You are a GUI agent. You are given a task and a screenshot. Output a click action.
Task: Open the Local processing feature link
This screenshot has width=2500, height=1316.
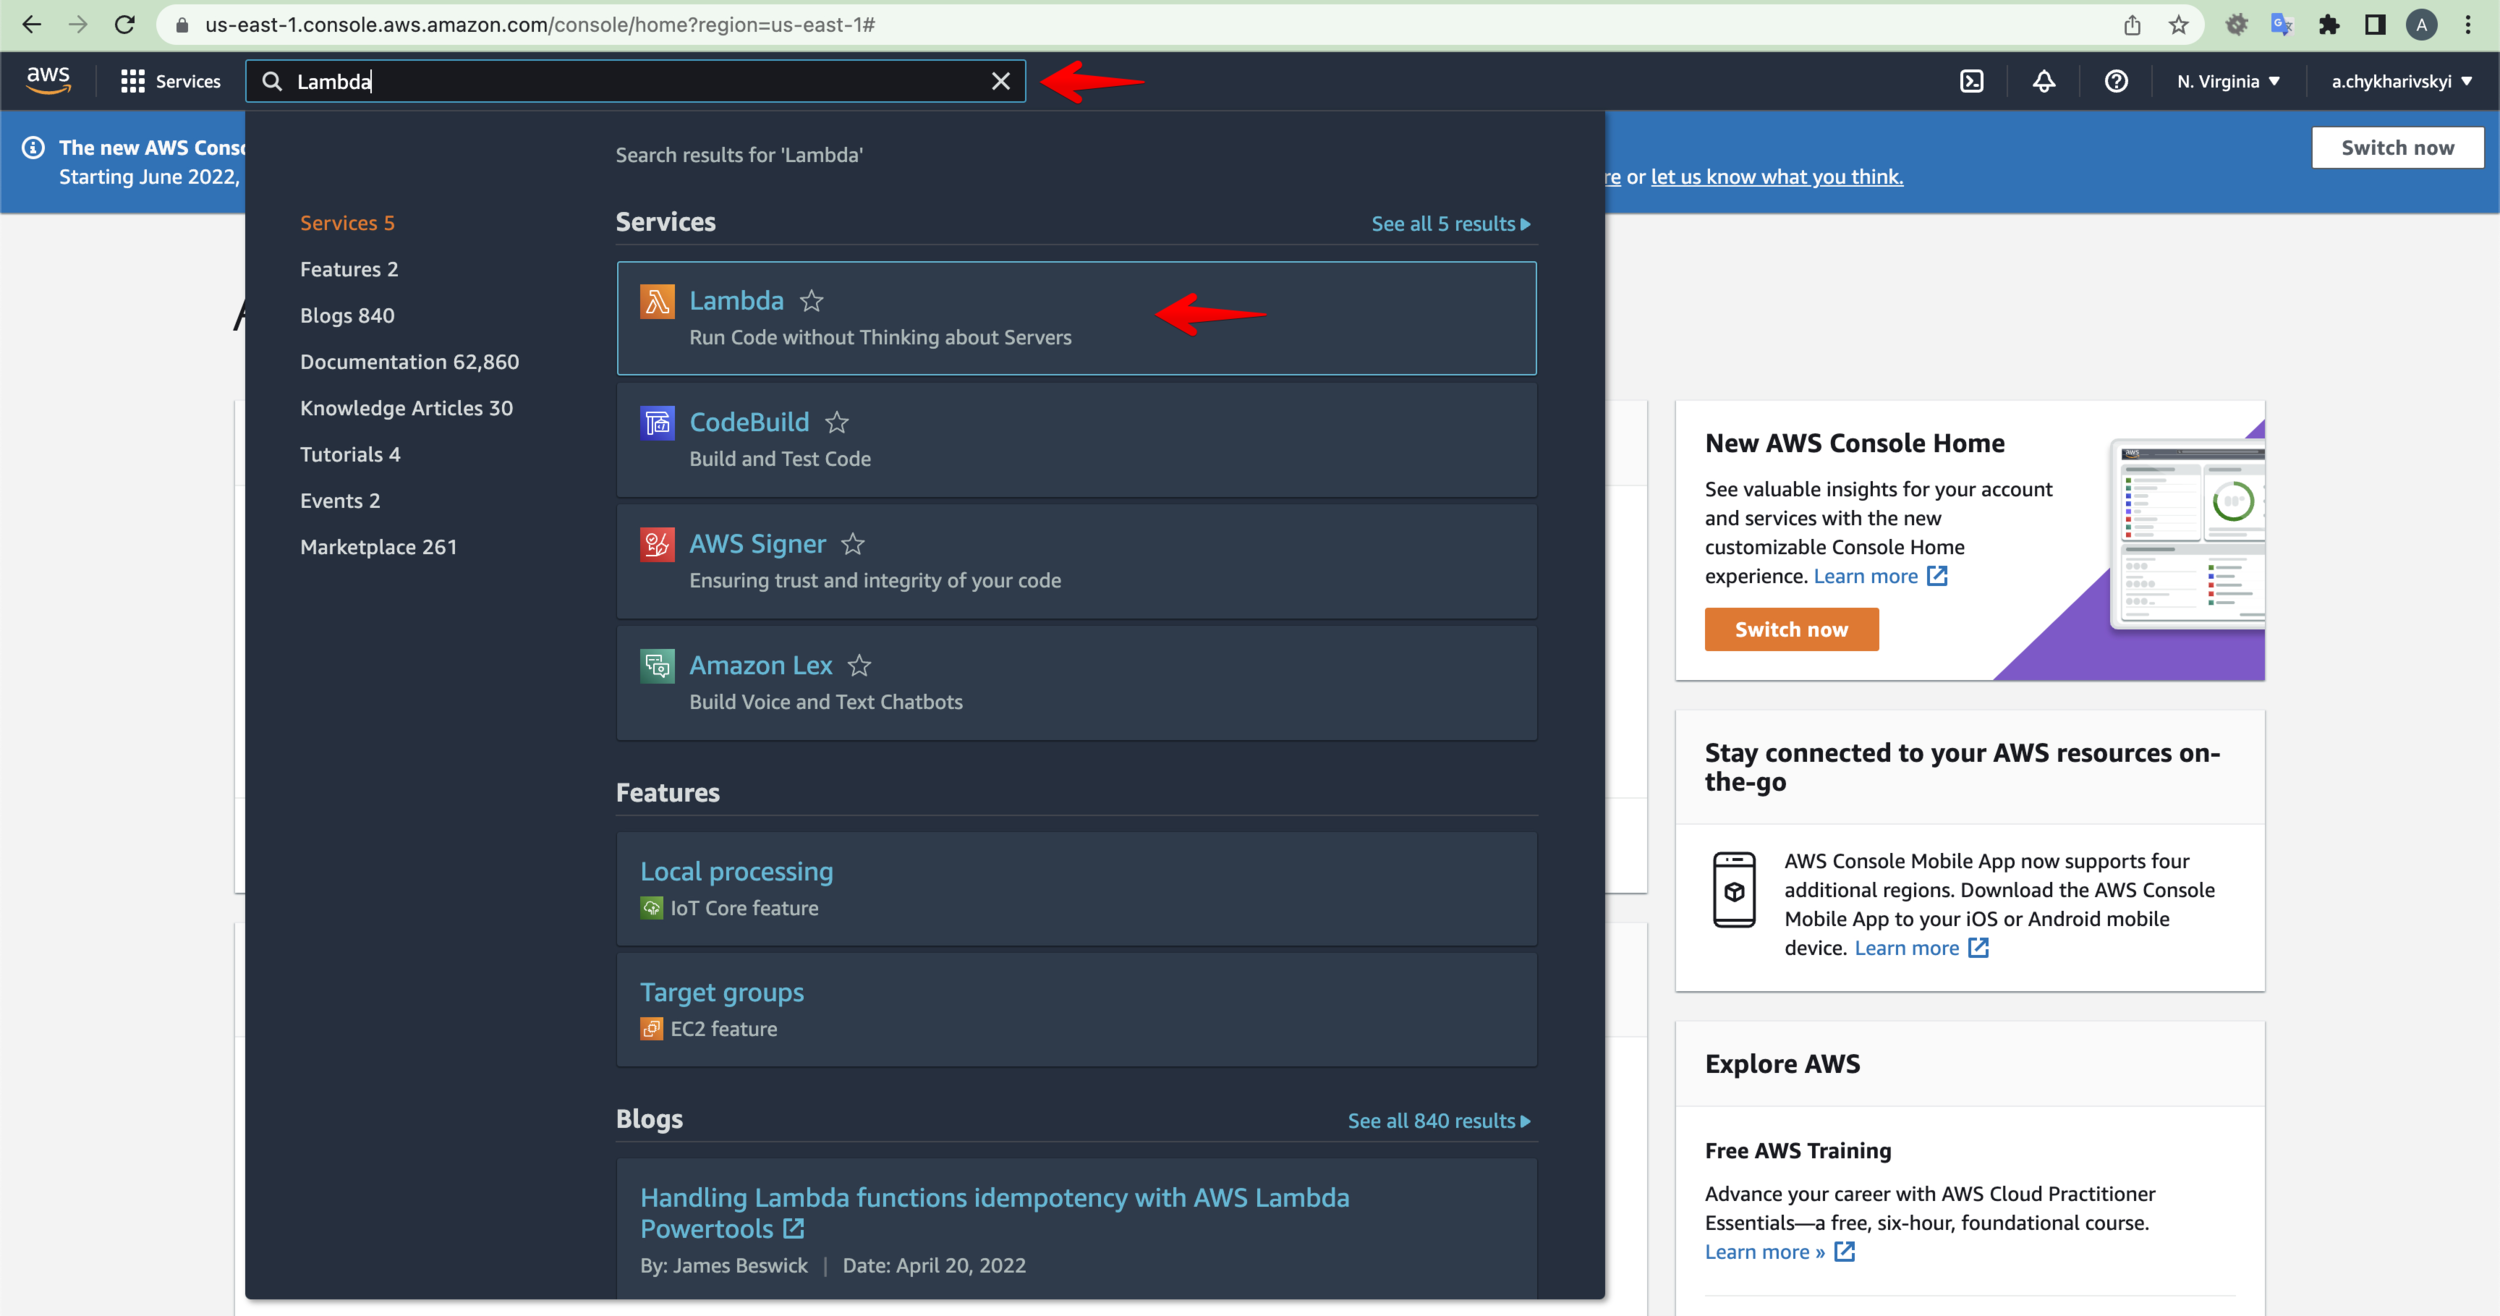(x=736, y=872)
